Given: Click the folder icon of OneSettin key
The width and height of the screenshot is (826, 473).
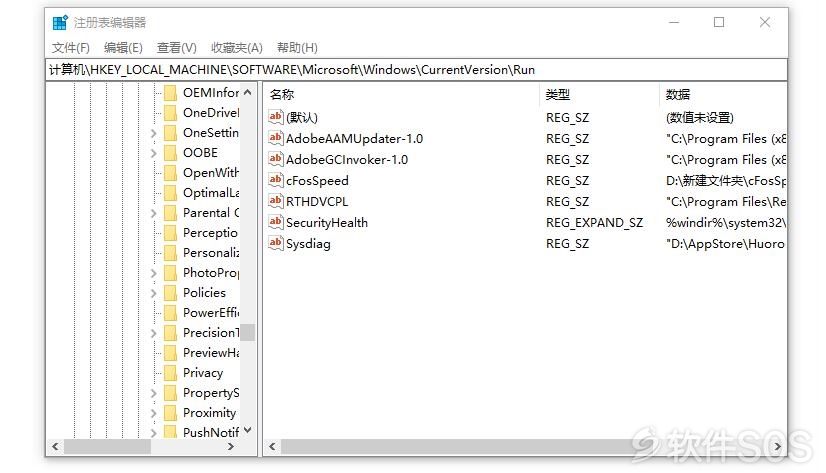Looking at the screenshot, I should click(x=170, y=133).
